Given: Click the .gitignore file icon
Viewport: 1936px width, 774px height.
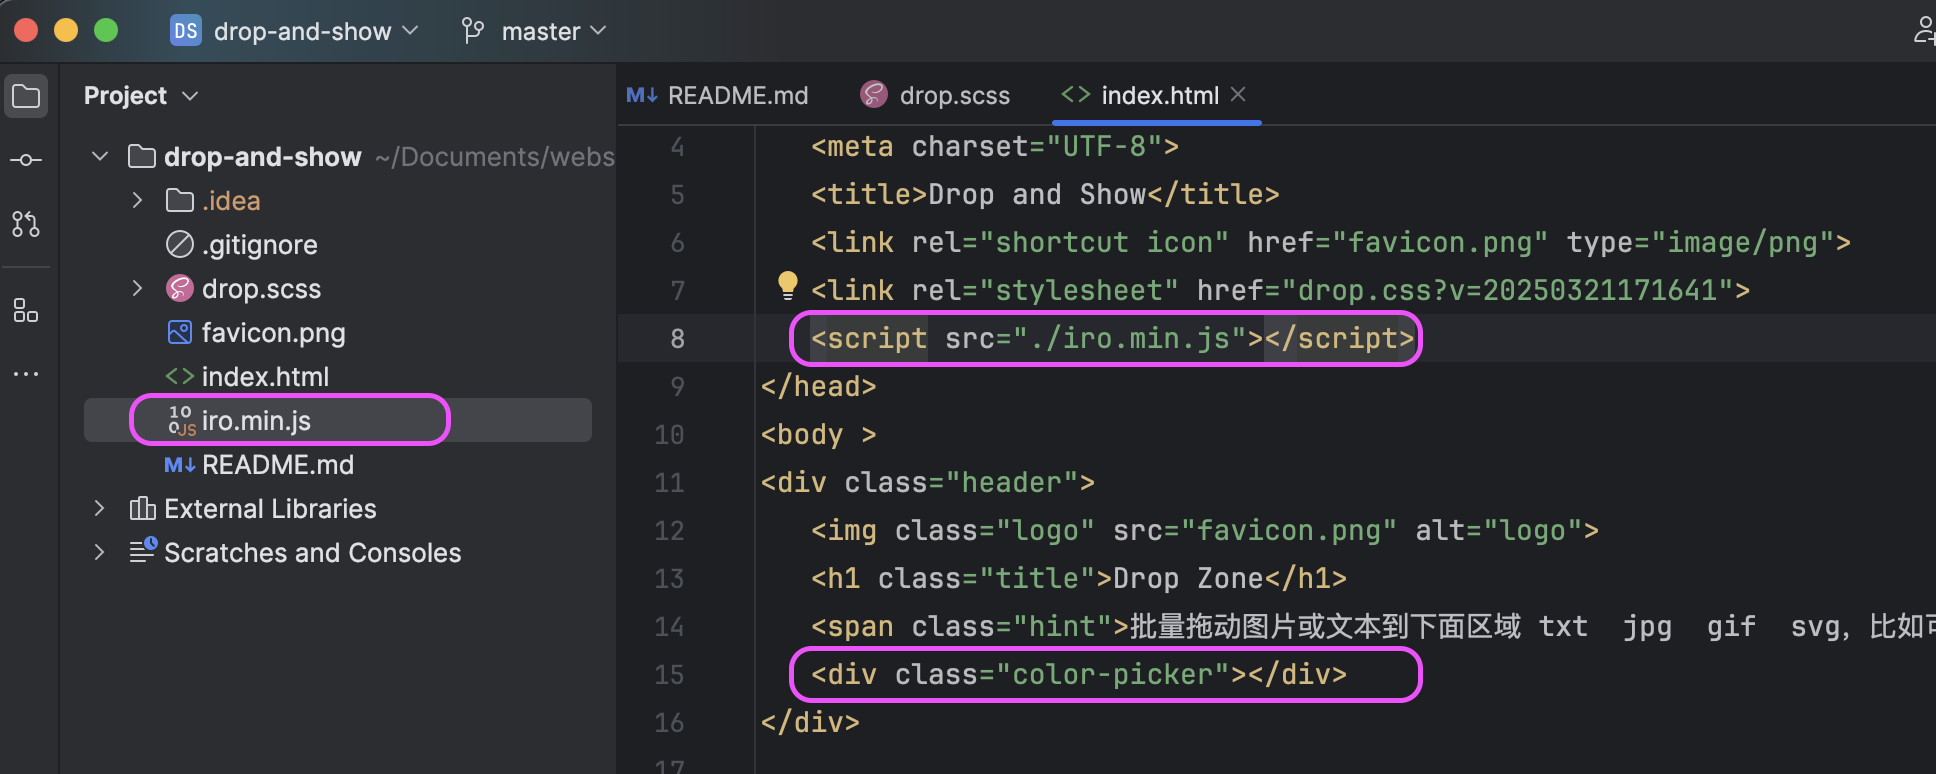Looking at the screenshot, I should pyautogui.click(x=180, y=245).
